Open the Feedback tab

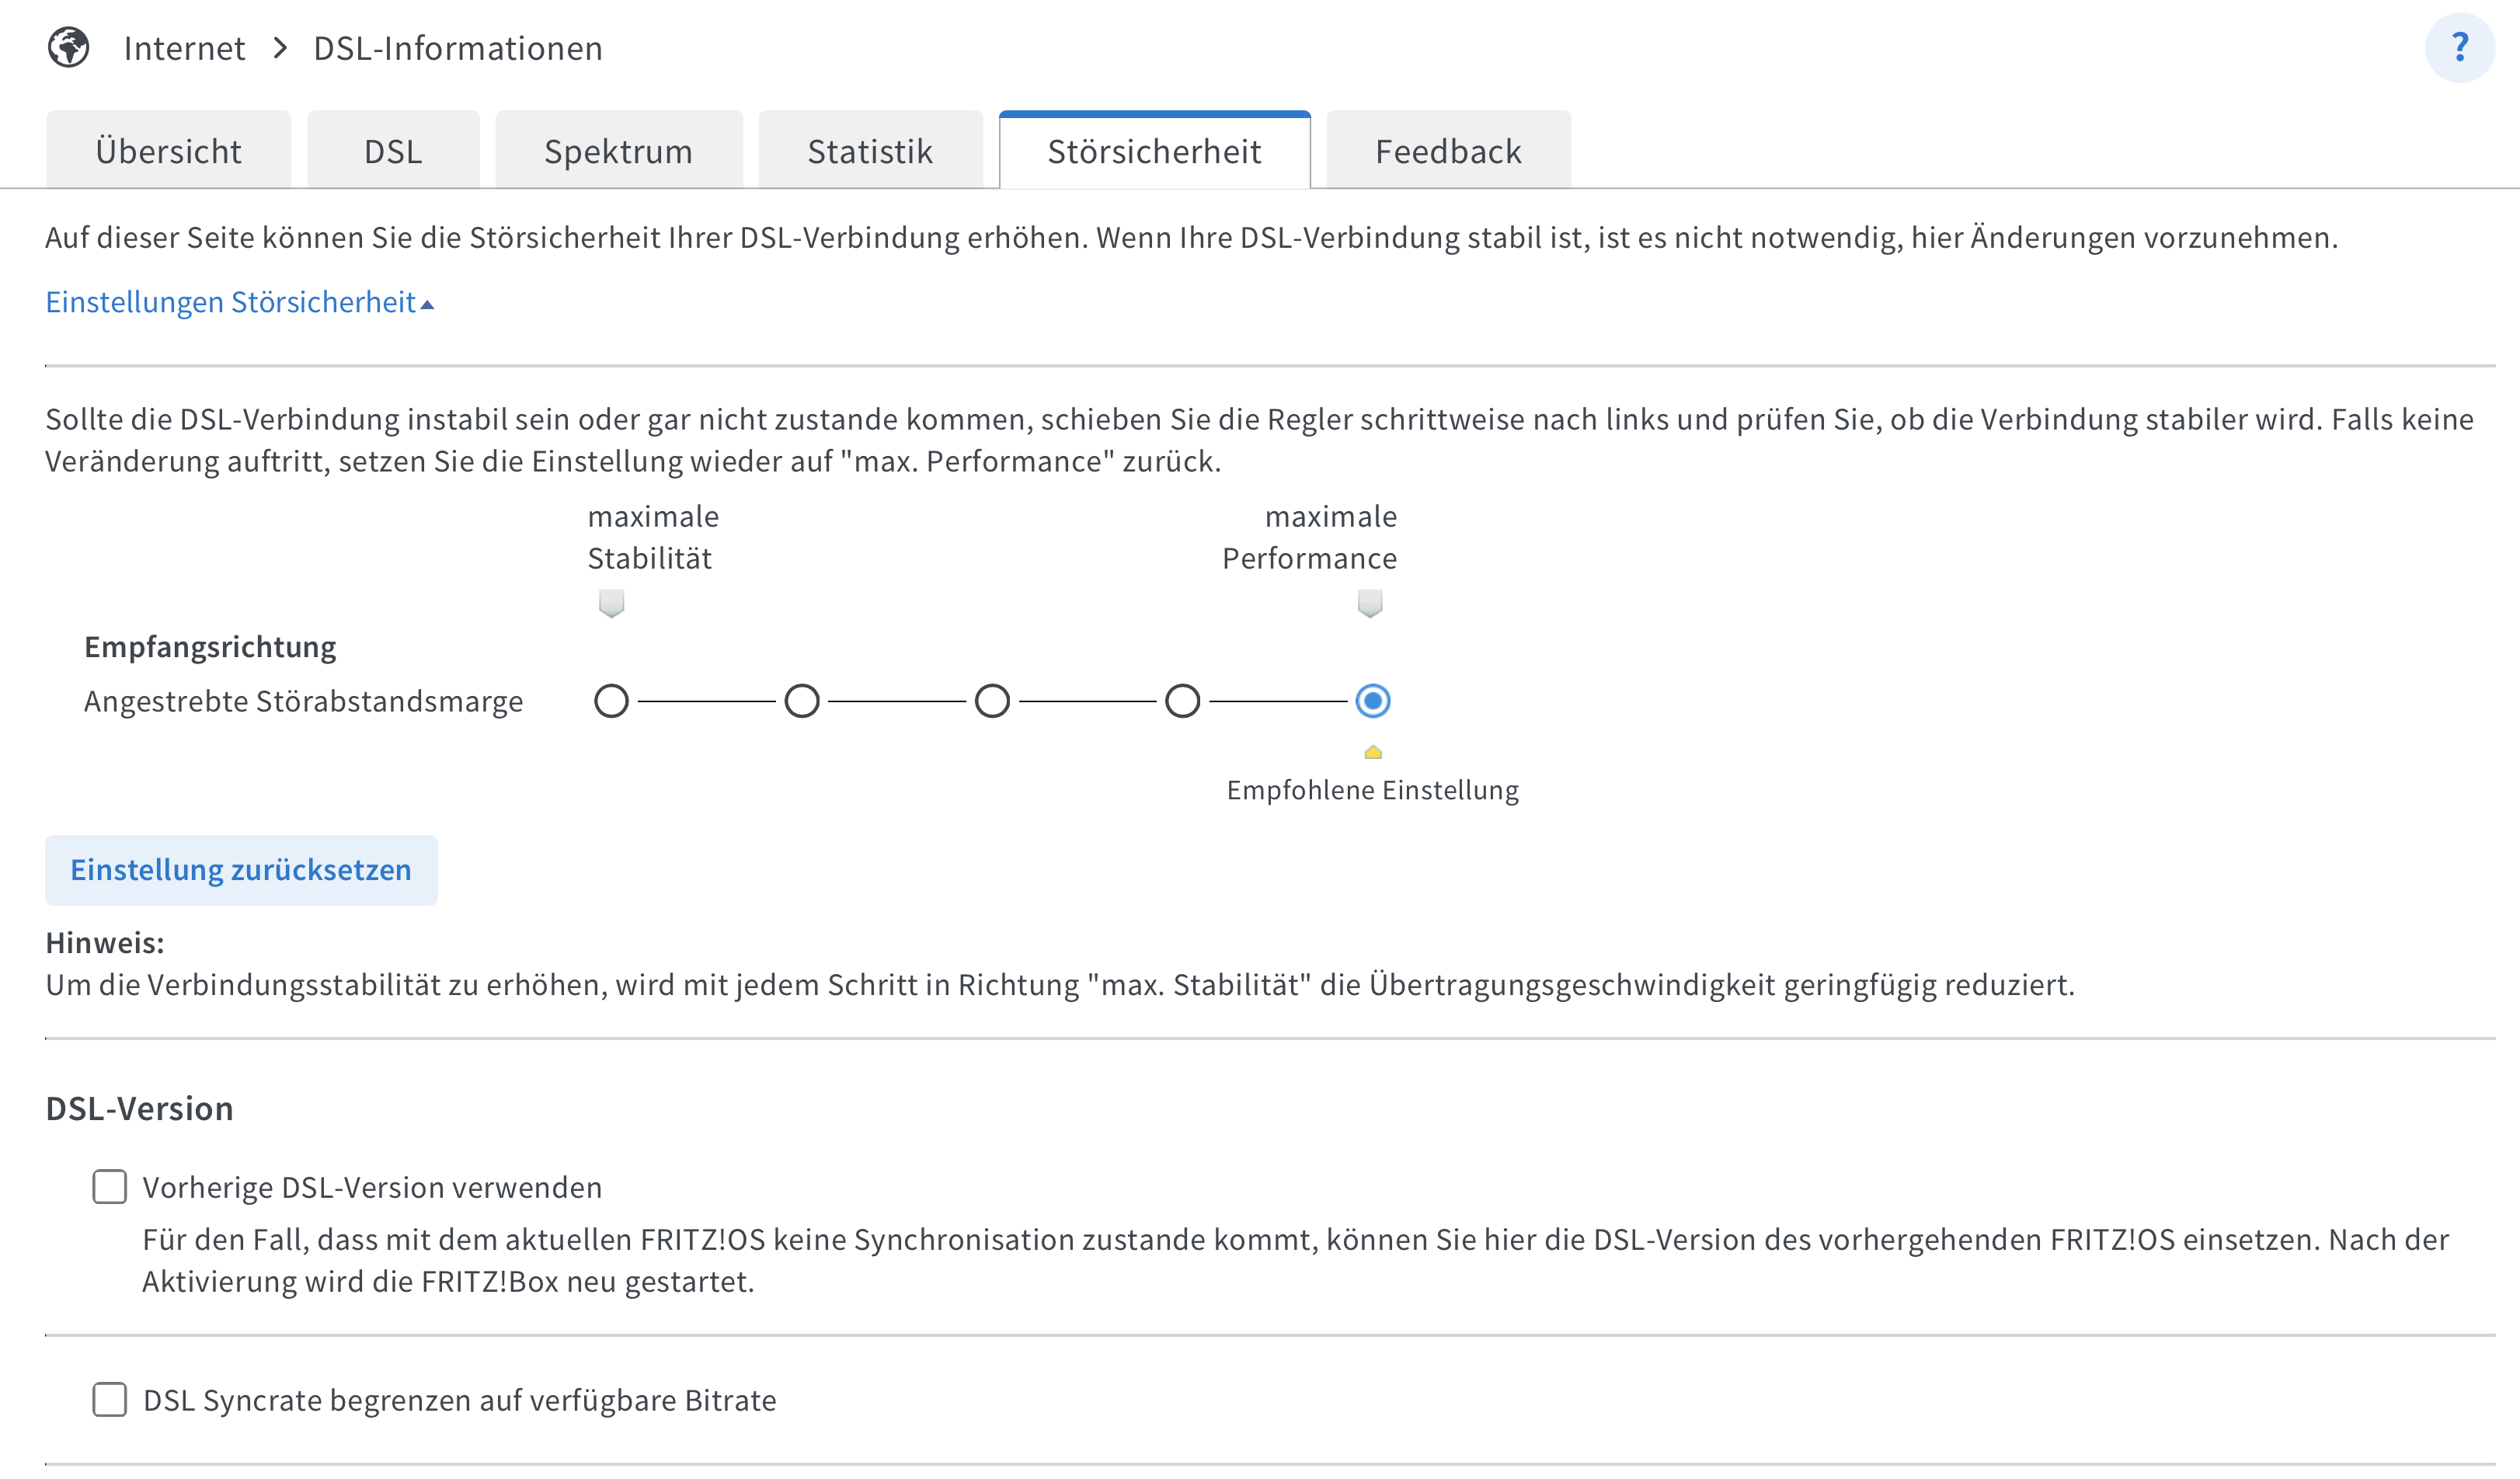point(1447,151)
